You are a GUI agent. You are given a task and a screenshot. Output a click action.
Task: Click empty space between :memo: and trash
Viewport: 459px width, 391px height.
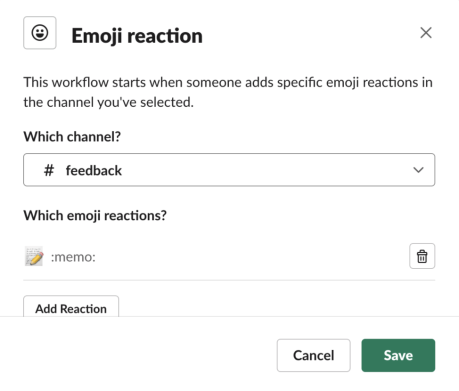tap(250, 257)
